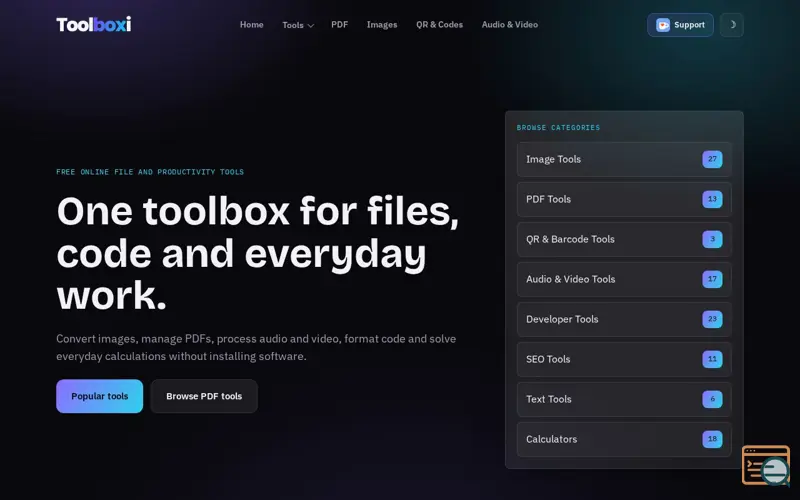The height and width of the screenshot is (500, 800).
Task: Open QR & Barcode Tools category
Action: click(624, 239)
